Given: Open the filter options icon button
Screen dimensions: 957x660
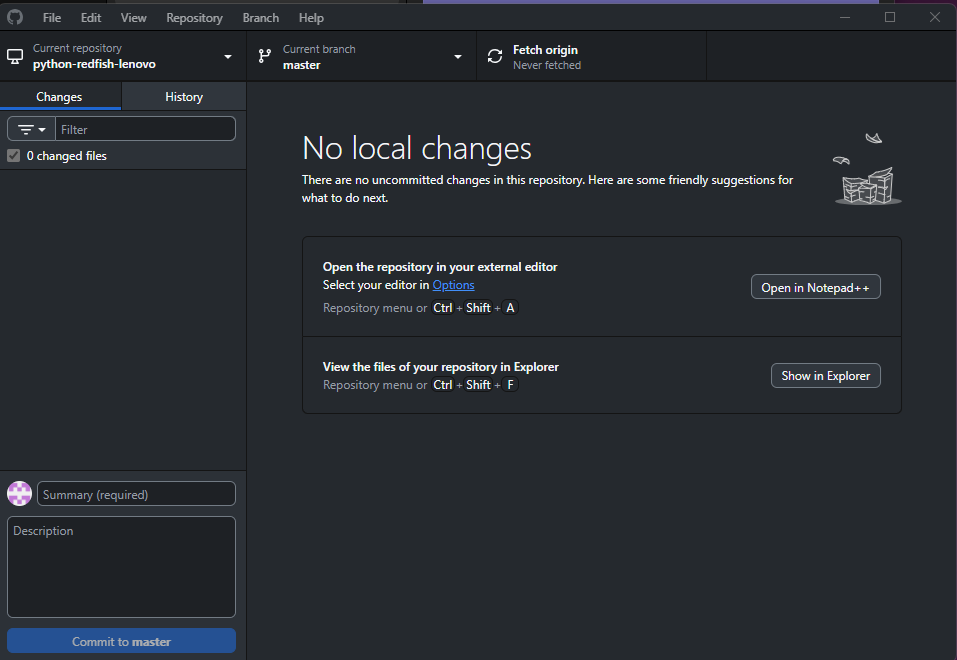Looking at the screenshot, I should click(x=31, y=129).
